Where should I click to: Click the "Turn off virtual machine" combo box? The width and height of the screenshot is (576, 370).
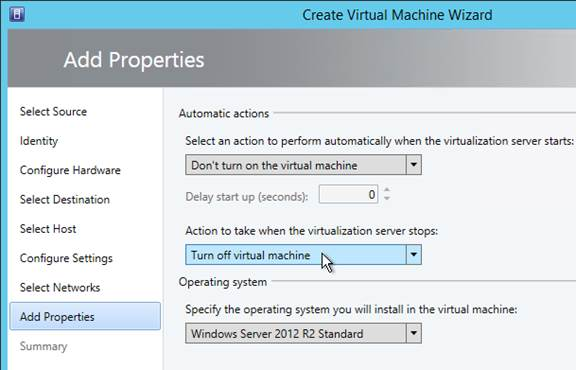pos(303,255)
